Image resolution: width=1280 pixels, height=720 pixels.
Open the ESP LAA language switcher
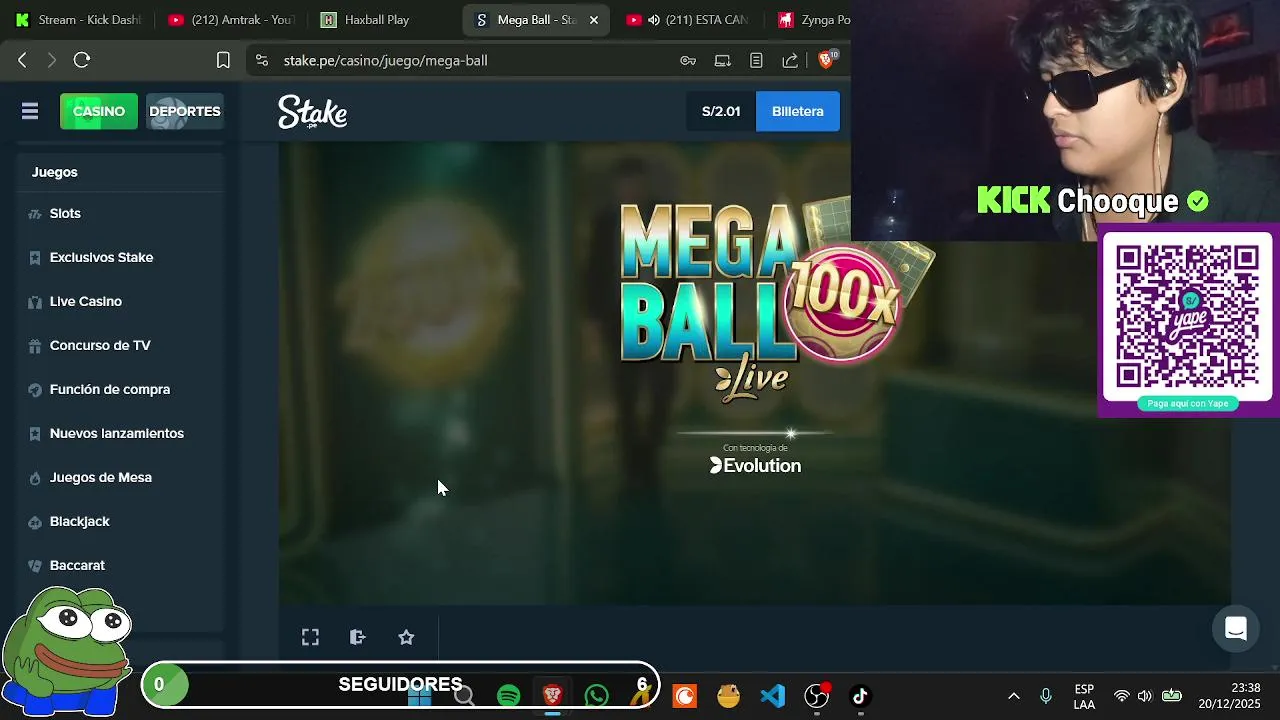click(x=1084, y=696)
